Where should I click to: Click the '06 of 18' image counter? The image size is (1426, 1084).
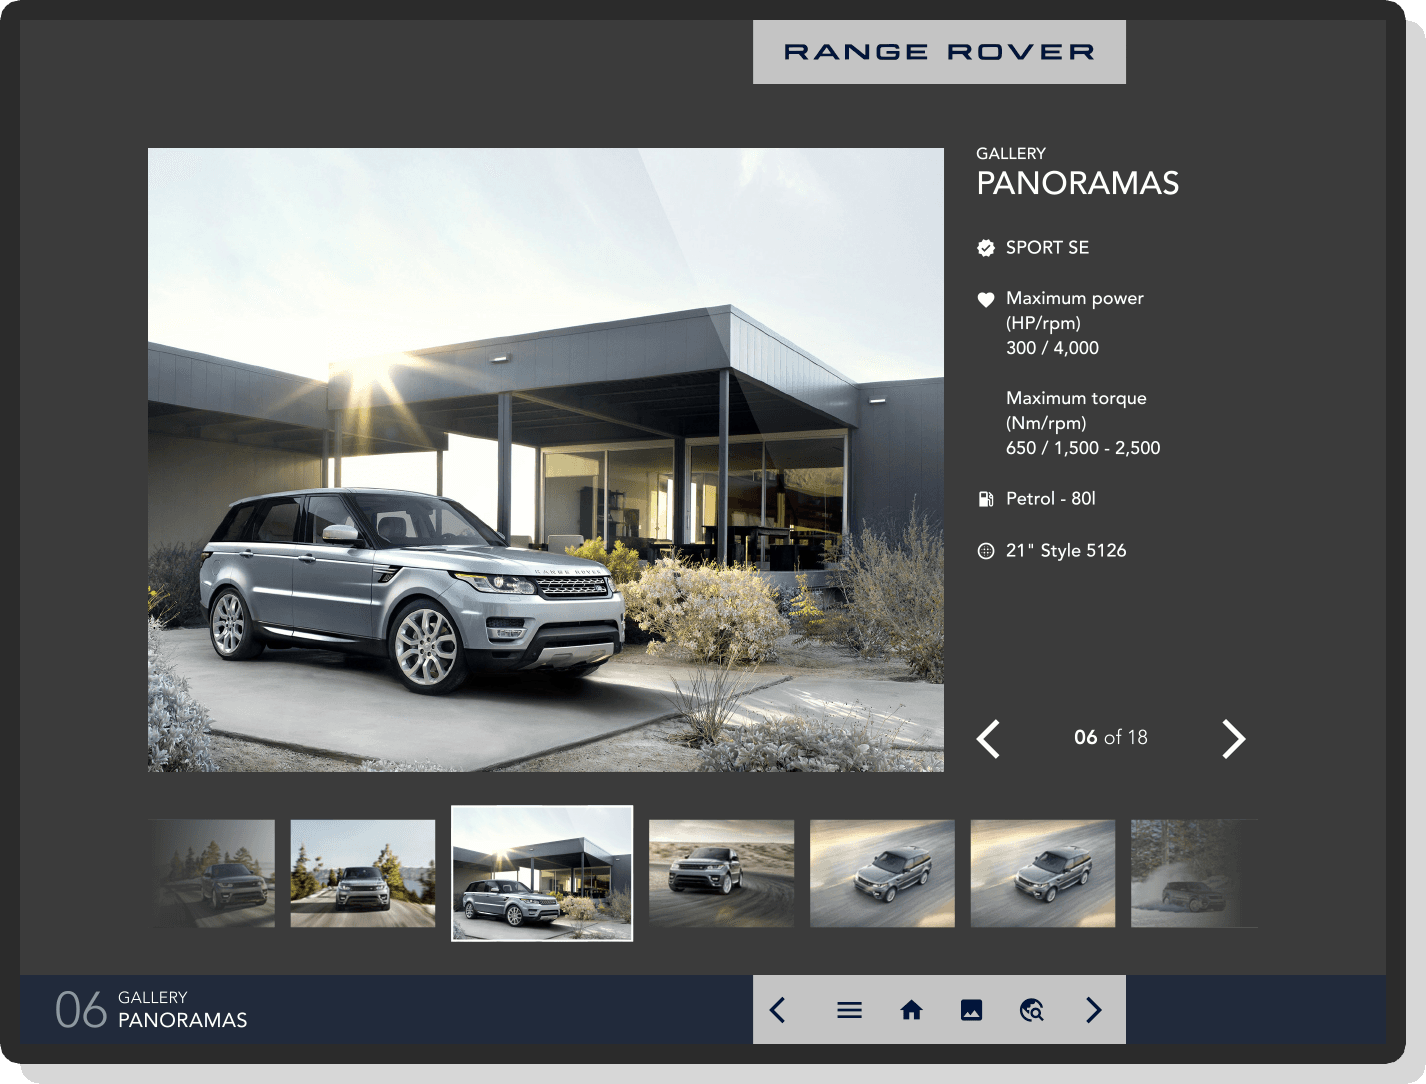[x=1111, y=738]
